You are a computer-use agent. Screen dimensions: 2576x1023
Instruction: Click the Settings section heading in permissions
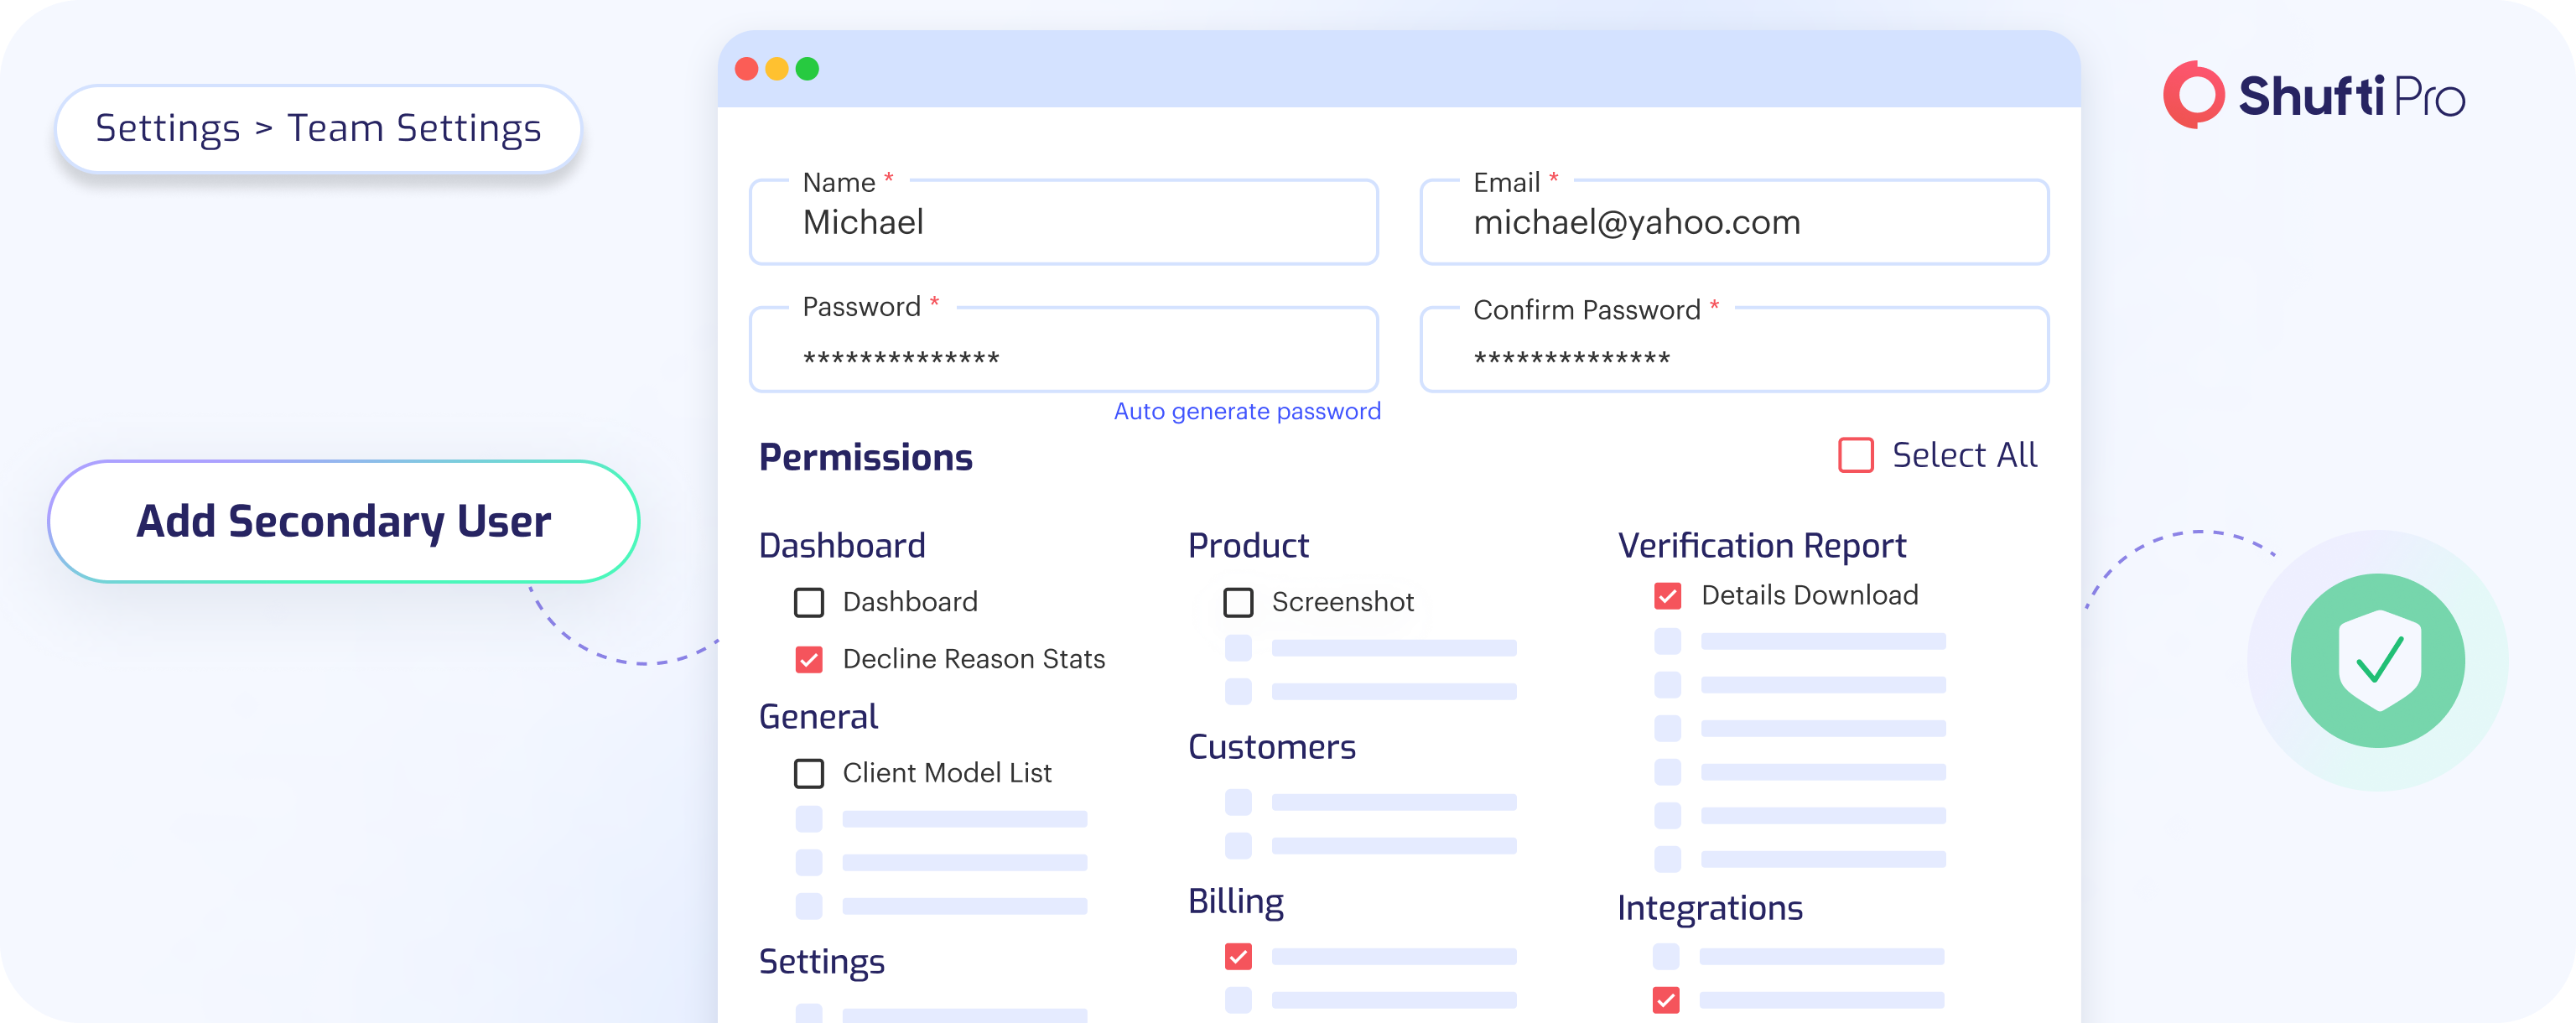tap(821, 962)
